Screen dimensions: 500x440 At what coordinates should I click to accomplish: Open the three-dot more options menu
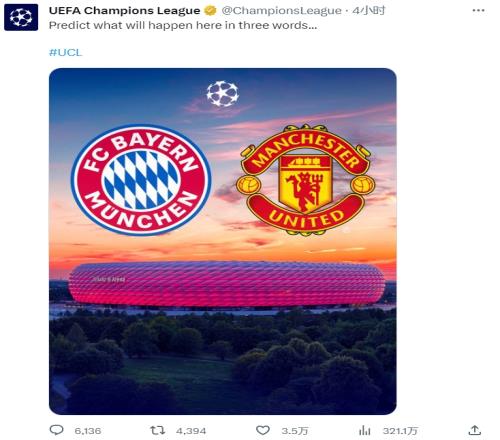pos(478,11)
